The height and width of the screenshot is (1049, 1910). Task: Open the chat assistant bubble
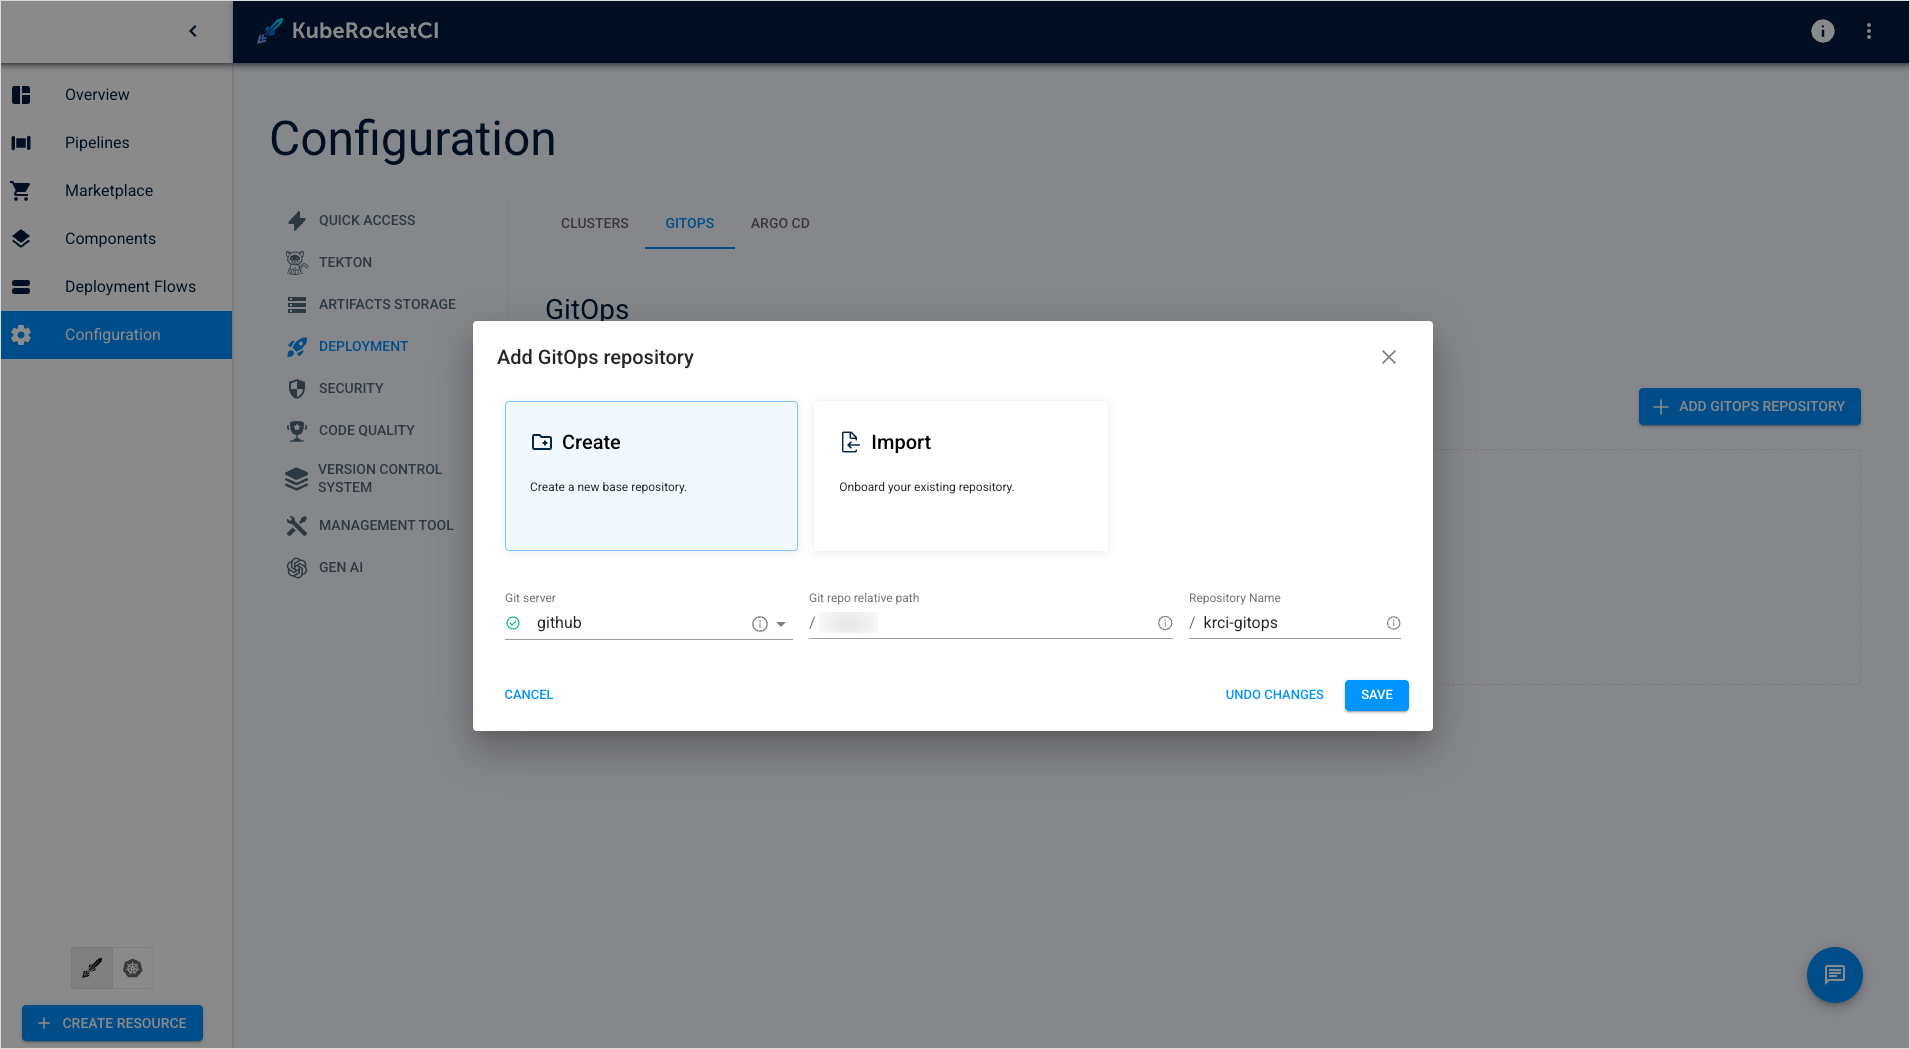[1834, 975]
